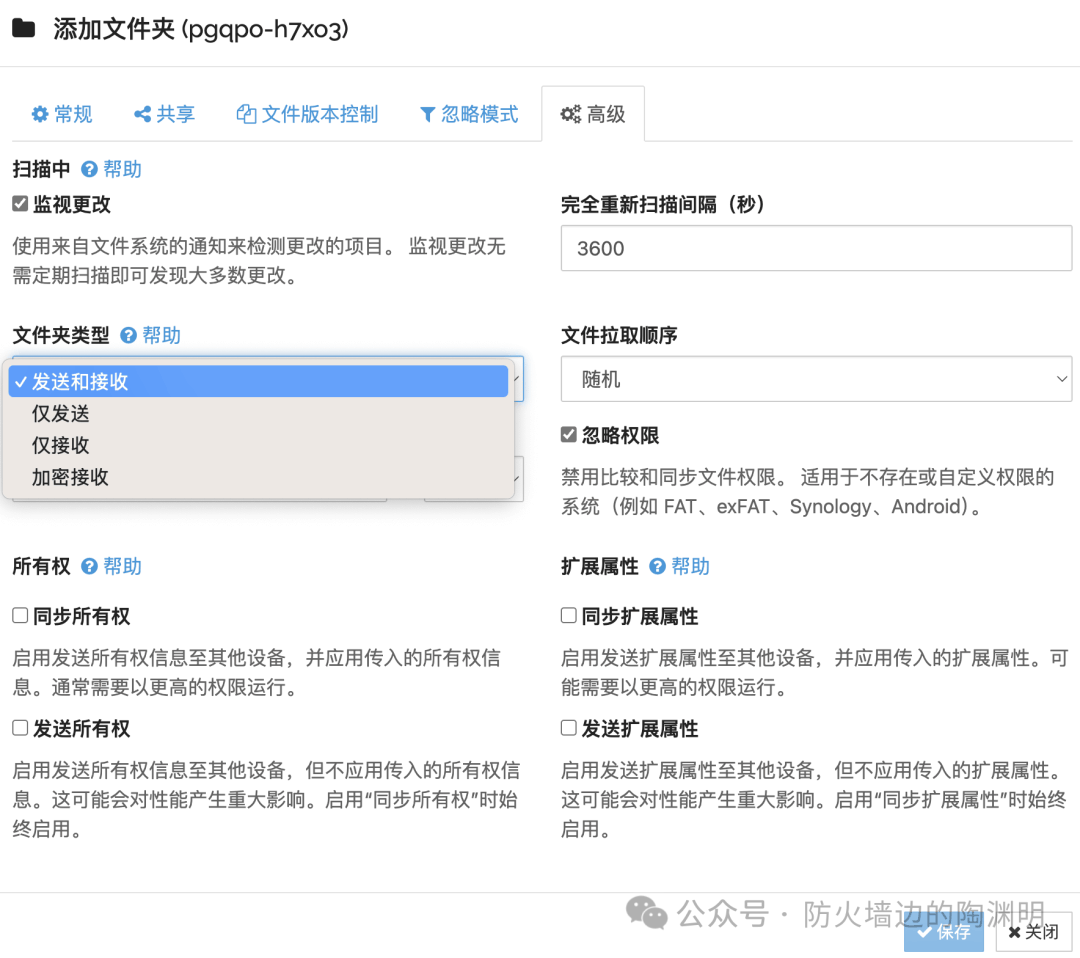1080x958 pixels.
Task: Tick the 发送扩展属性 checkbox
Action: pyautogui.click(x=569, y=728)
